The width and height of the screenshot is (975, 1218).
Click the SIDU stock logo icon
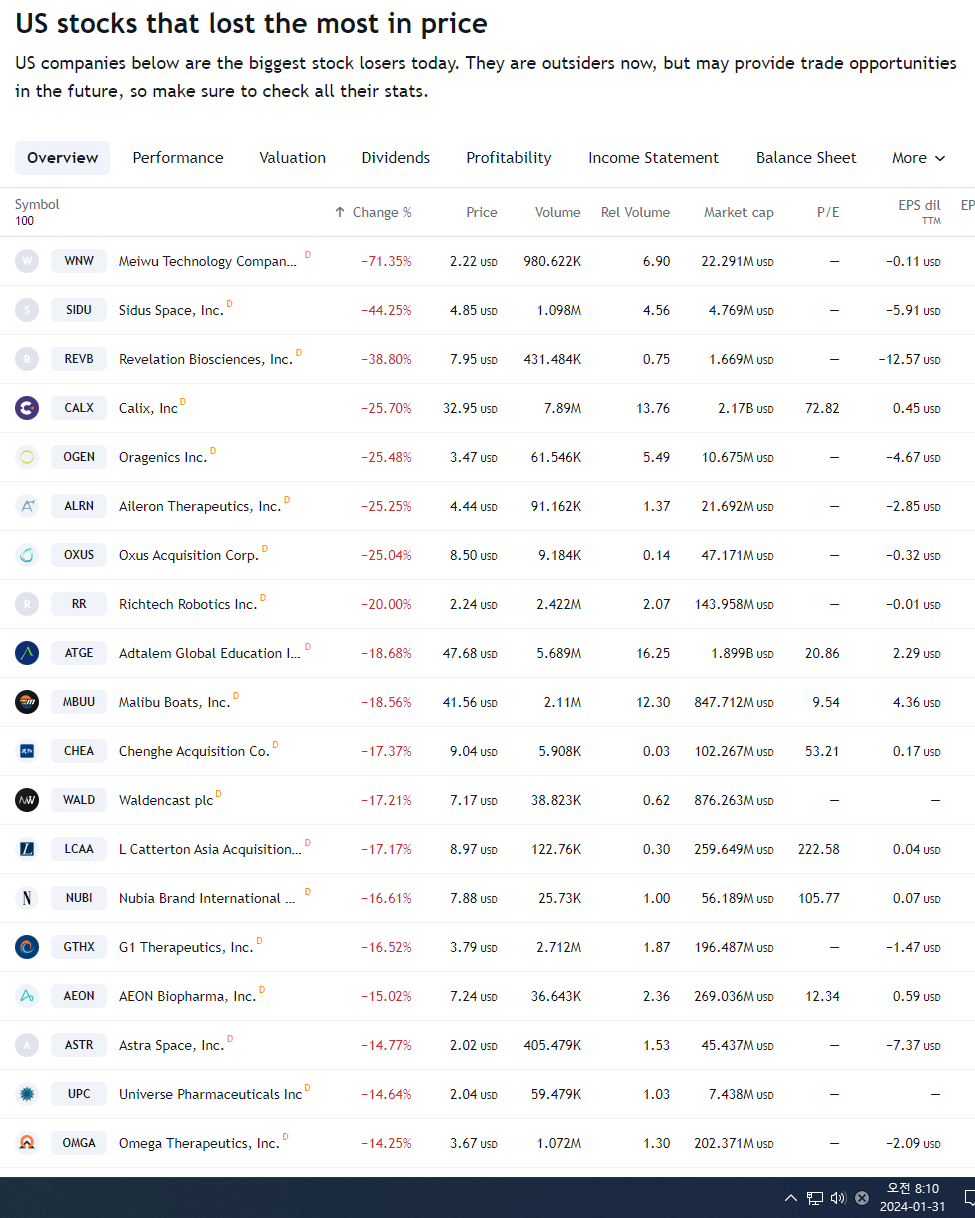(x=27, y=310)
